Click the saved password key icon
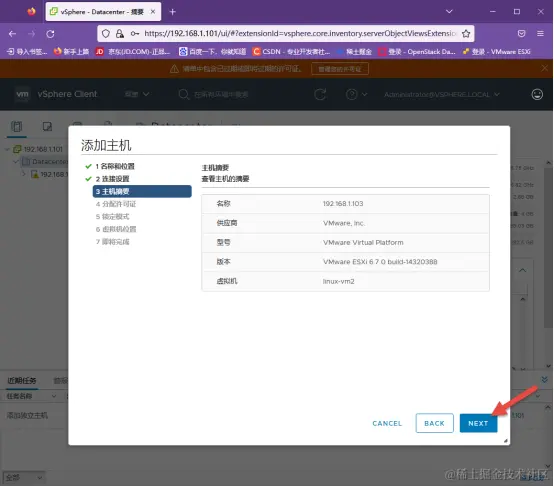This screenshot has width=554, height=486. point(135,34)
